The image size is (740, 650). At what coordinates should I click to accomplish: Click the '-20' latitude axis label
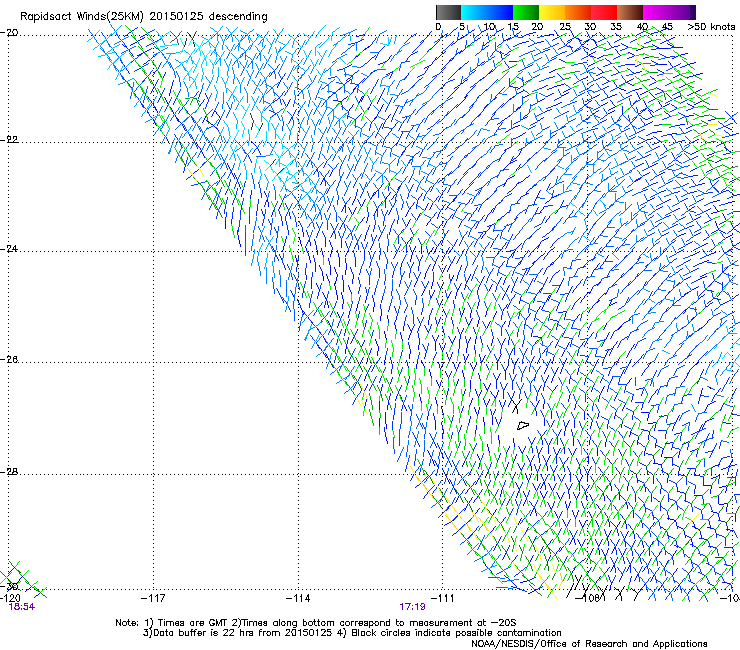point(9,33)
